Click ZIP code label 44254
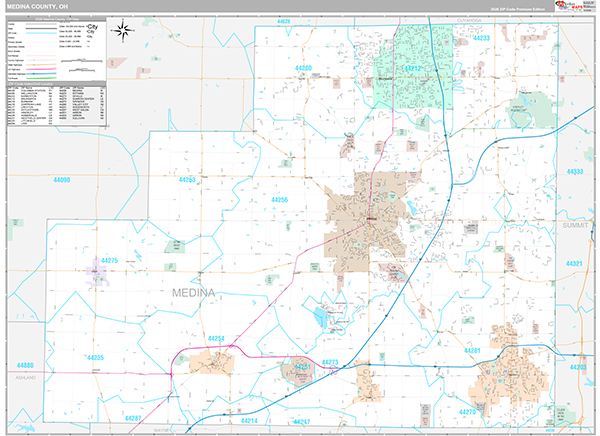Screen dimensions: 600x436 (216, 339)
